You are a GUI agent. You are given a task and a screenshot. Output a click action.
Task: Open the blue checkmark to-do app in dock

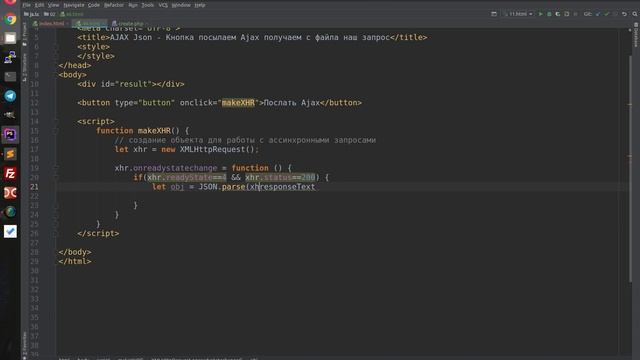tap(10, 231)
